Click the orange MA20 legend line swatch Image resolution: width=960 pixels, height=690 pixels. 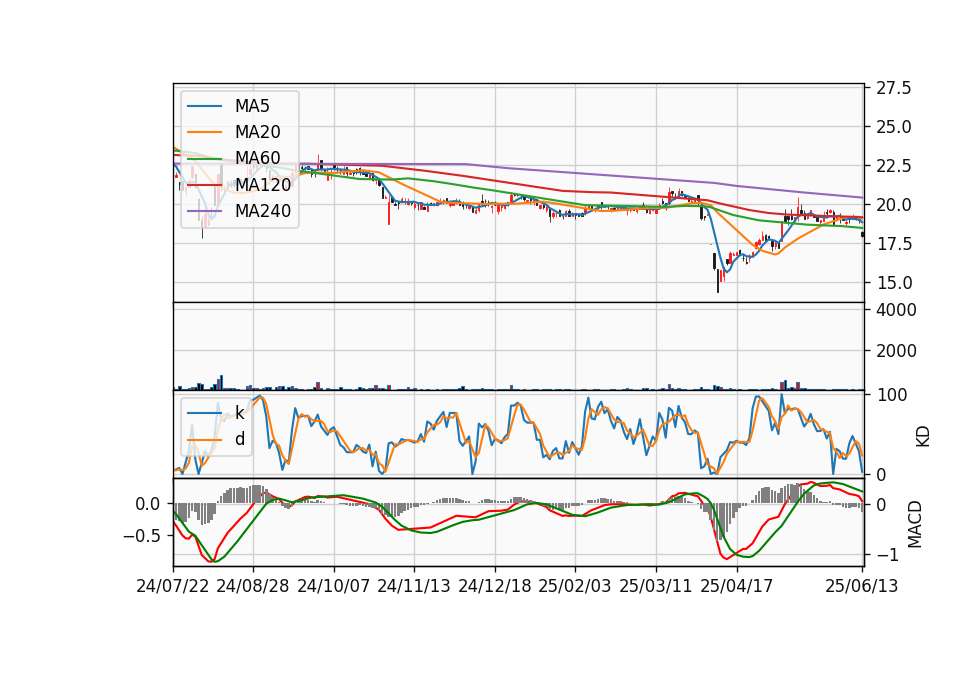(x=204, y=132)
